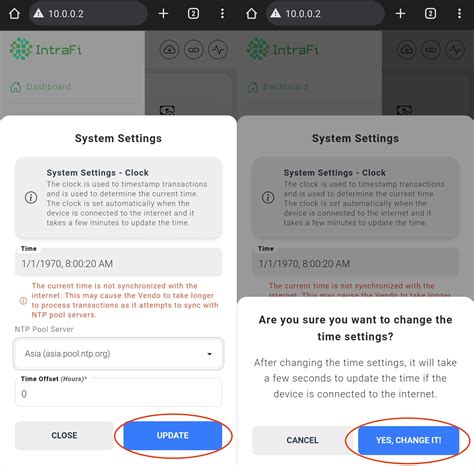474x466 pixels.
Task: Click the UPDATE button
Action: click(x=173, y=435)
